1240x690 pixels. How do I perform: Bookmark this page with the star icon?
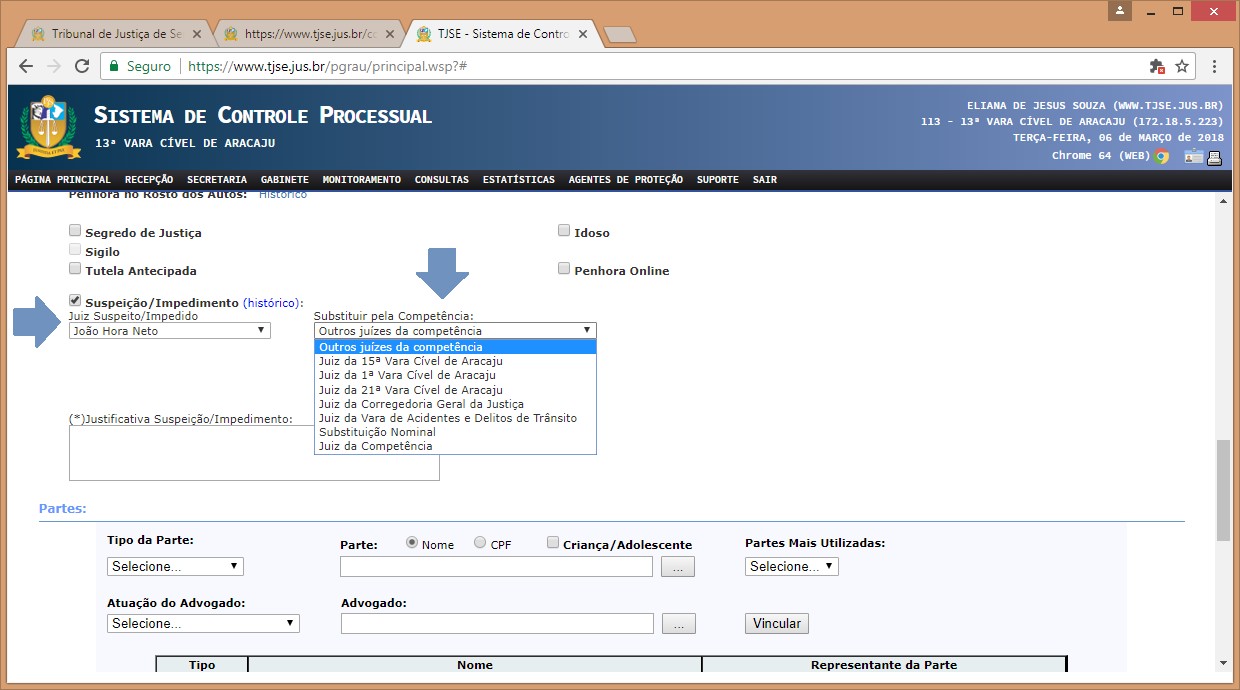coord(1182,66)
